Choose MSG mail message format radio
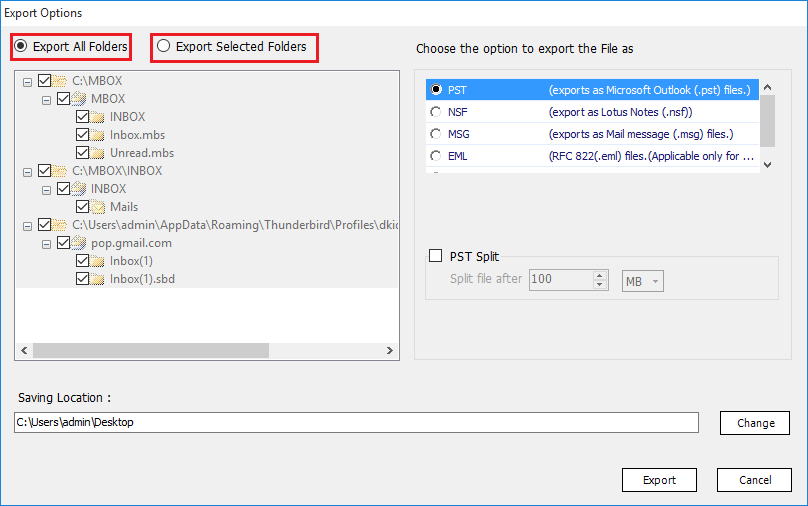 (x=436, y=134)
